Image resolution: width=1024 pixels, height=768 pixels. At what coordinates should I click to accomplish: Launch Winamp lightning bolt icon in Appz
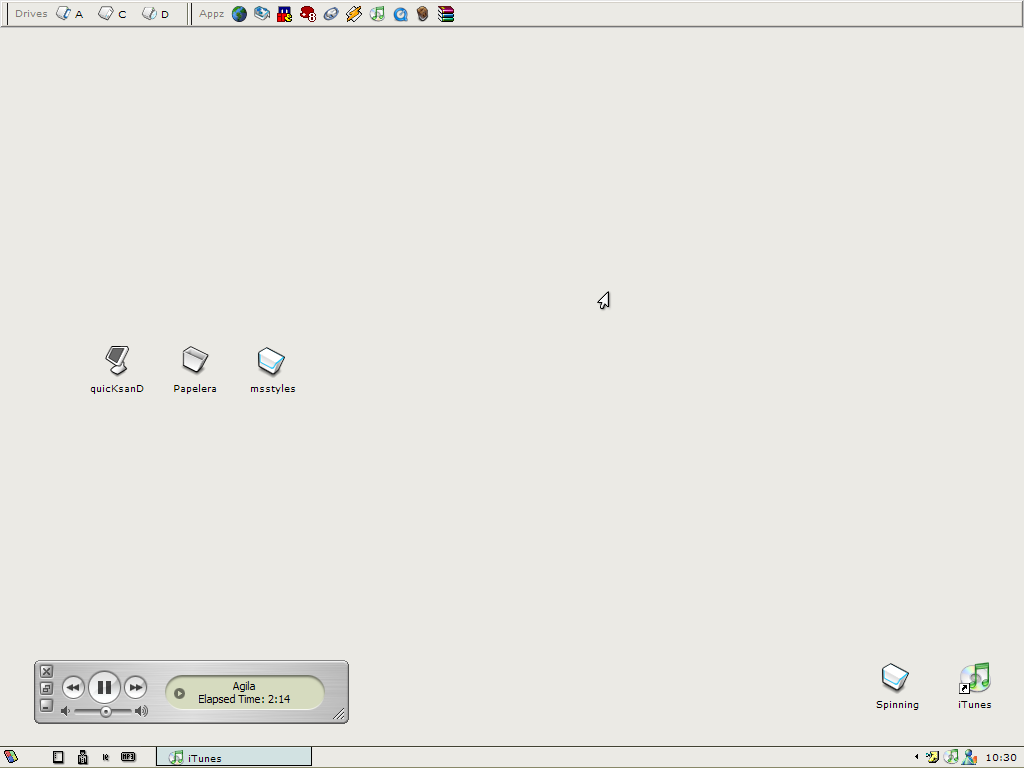[x=354, y=14]
